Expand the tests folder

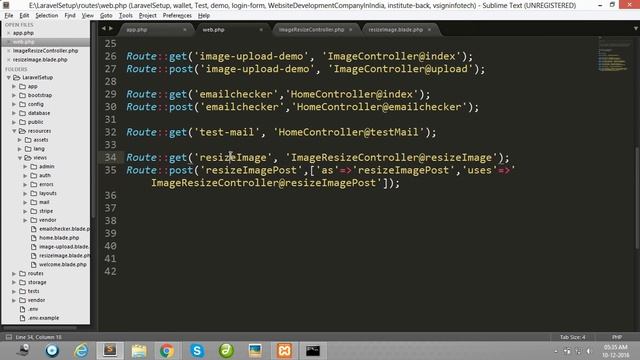(14, 291)
